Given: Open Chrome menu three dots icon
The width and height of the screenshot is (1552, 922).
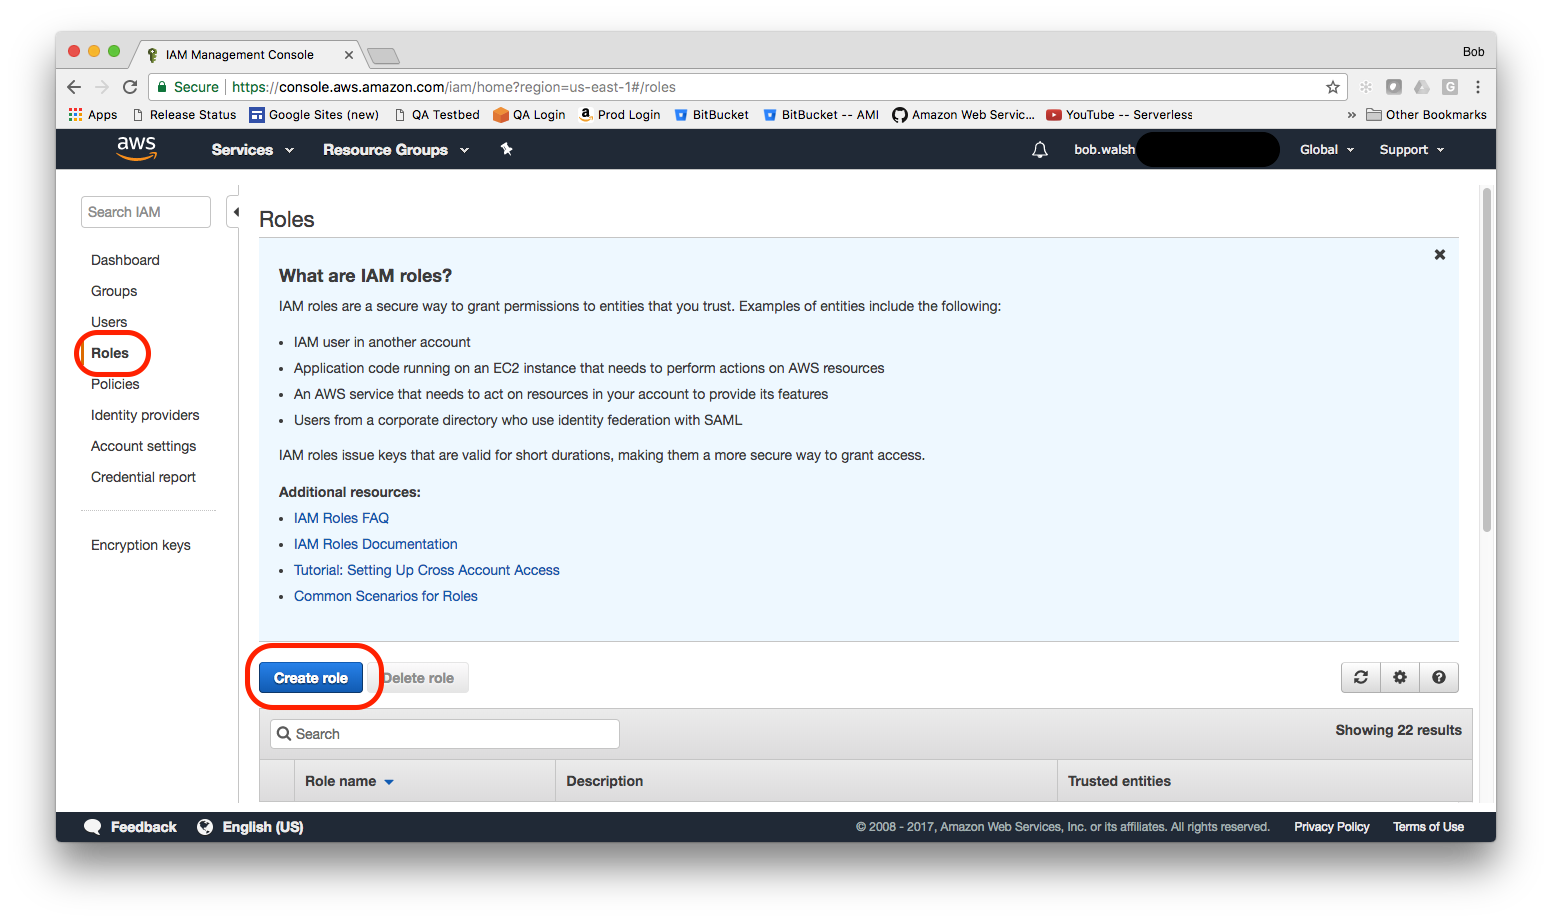Looking at the screenshot, I should coord(1478,87).
